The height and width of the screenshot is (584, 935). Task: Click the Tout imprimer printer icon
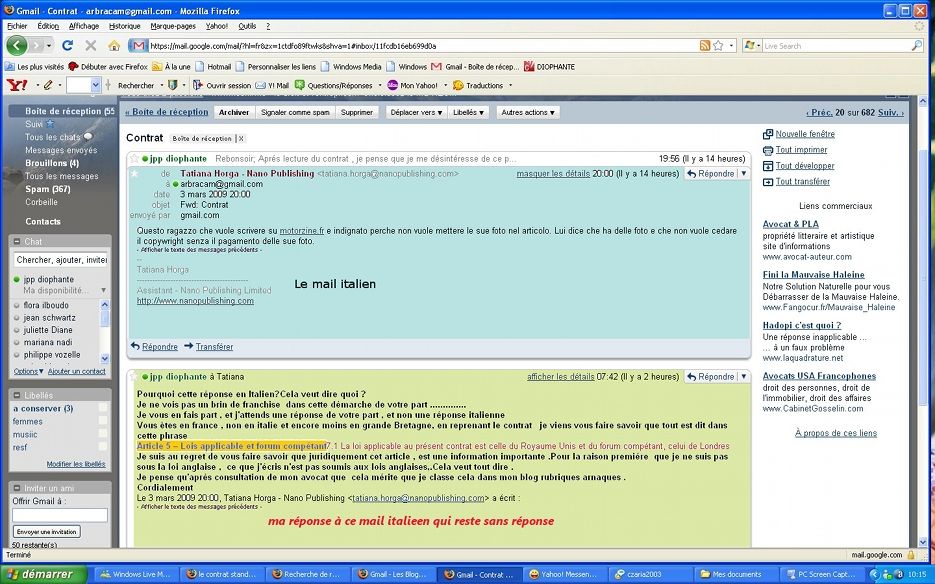pos(768,150)
